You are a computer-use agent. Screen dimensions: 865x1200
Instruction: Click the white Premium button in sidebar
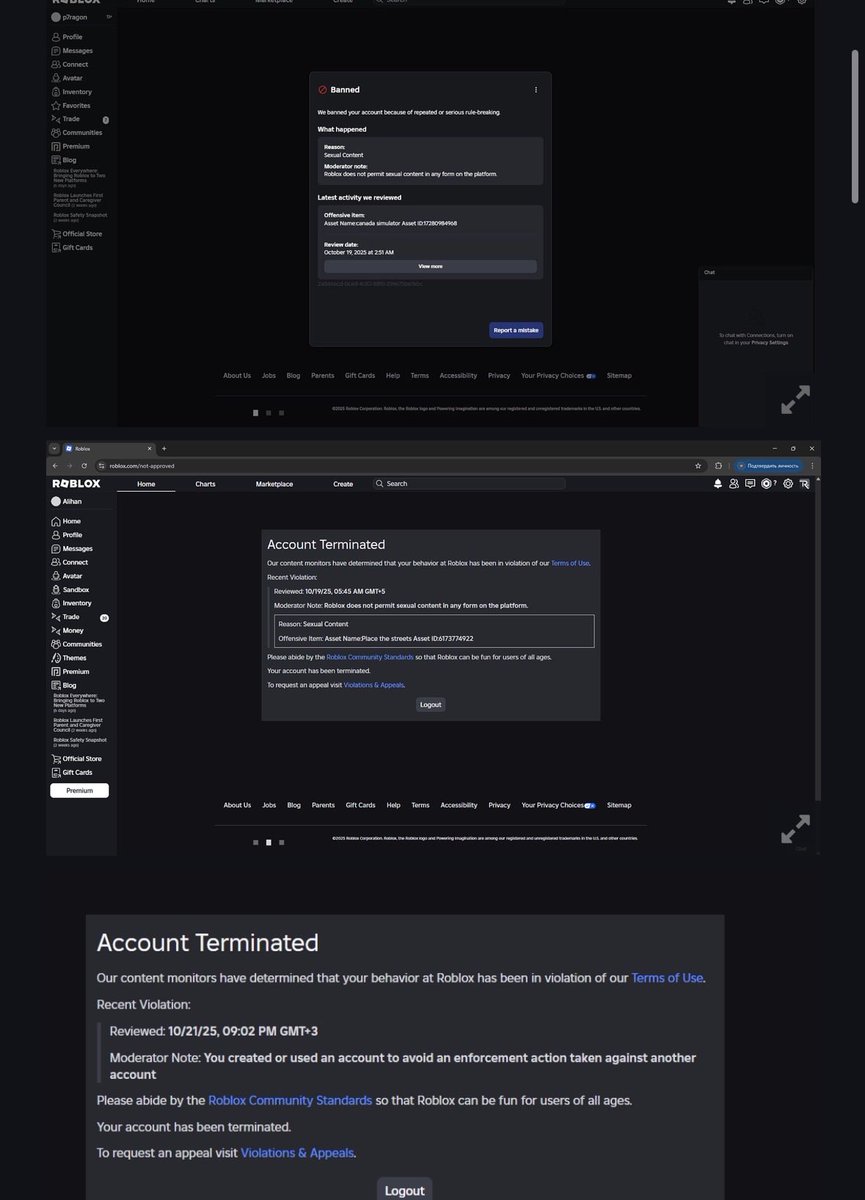pyautogui.click(x=79, y=790)
